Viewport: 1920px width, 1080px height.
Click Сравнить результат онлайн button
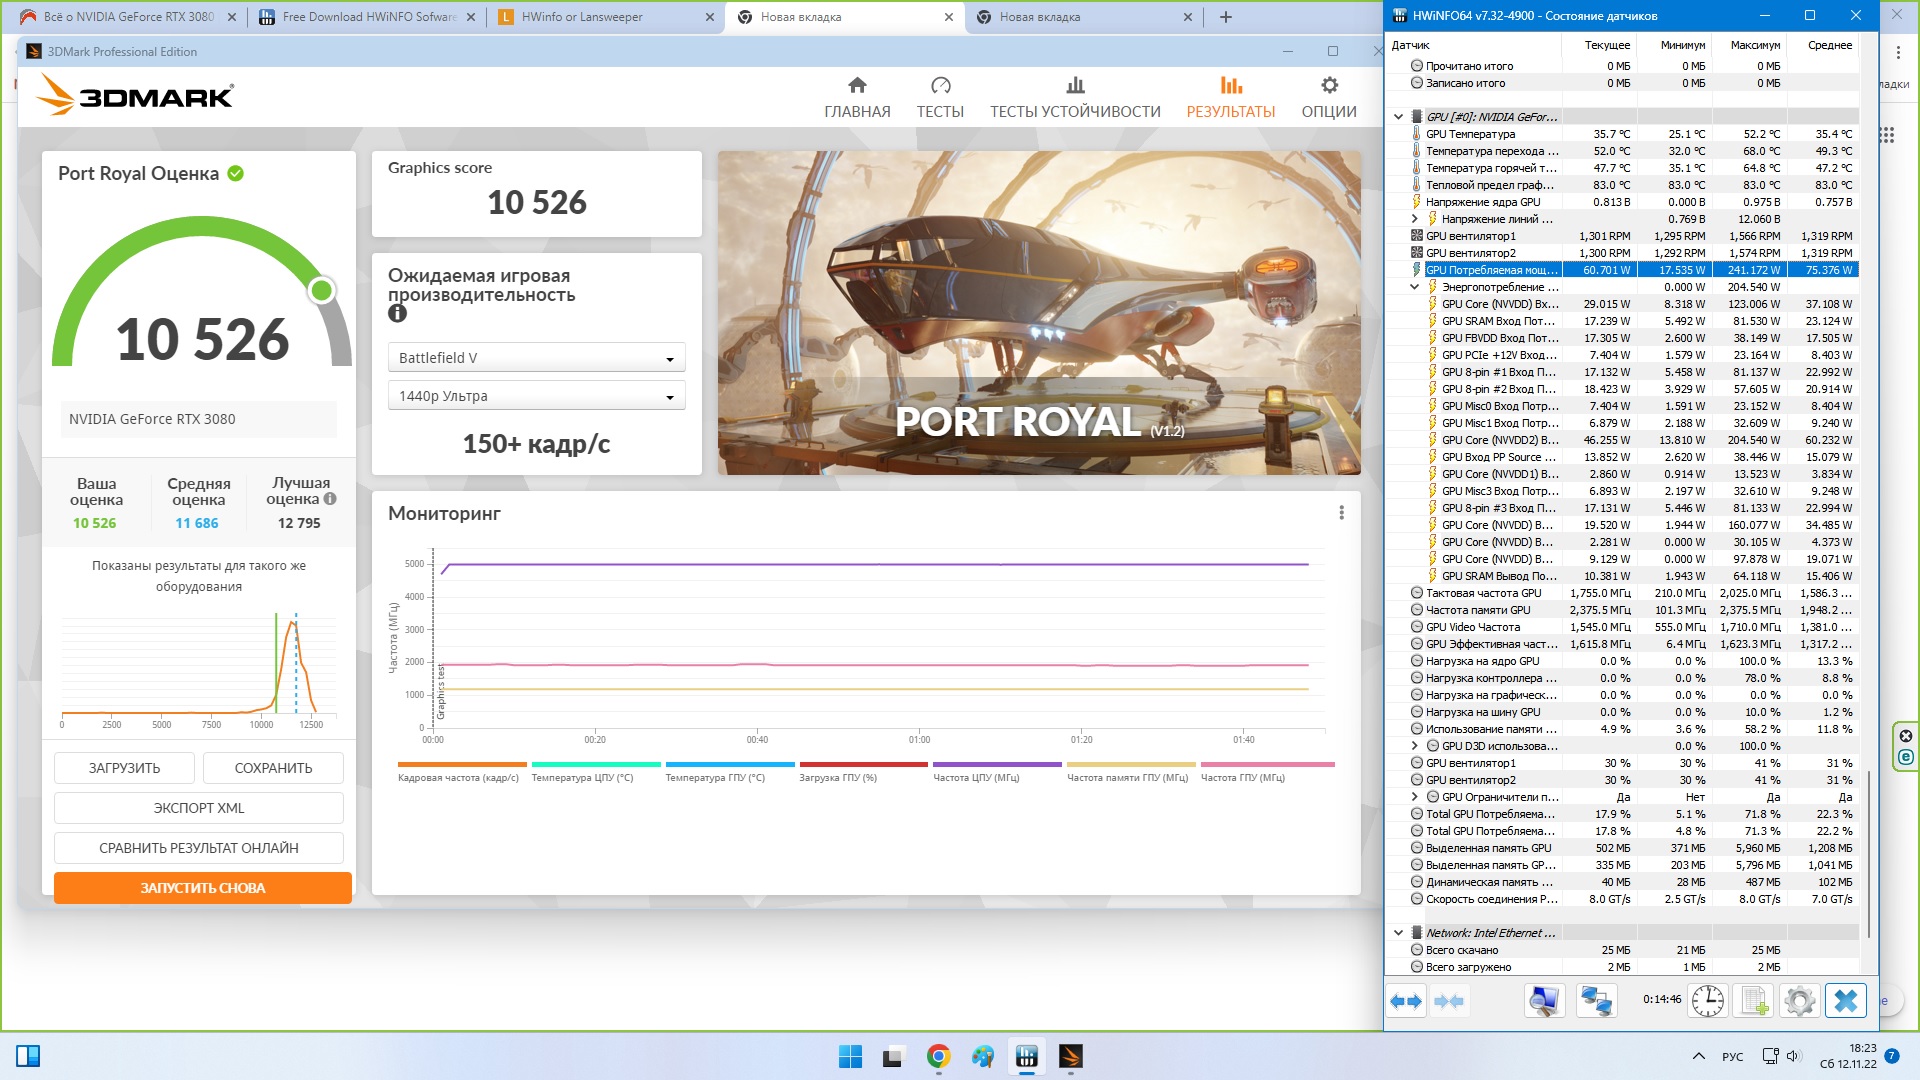pyautogui.click(x=198, y=848)
